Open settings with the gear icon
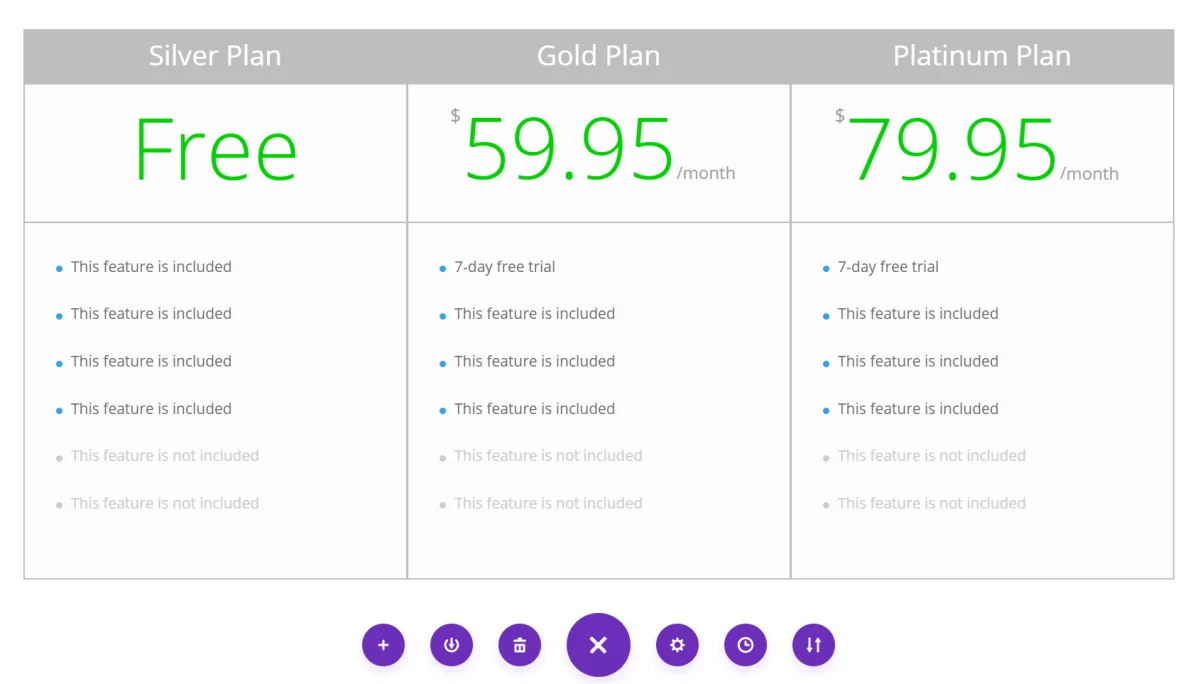Viewport: 1200px width, 684px height. 677,645
